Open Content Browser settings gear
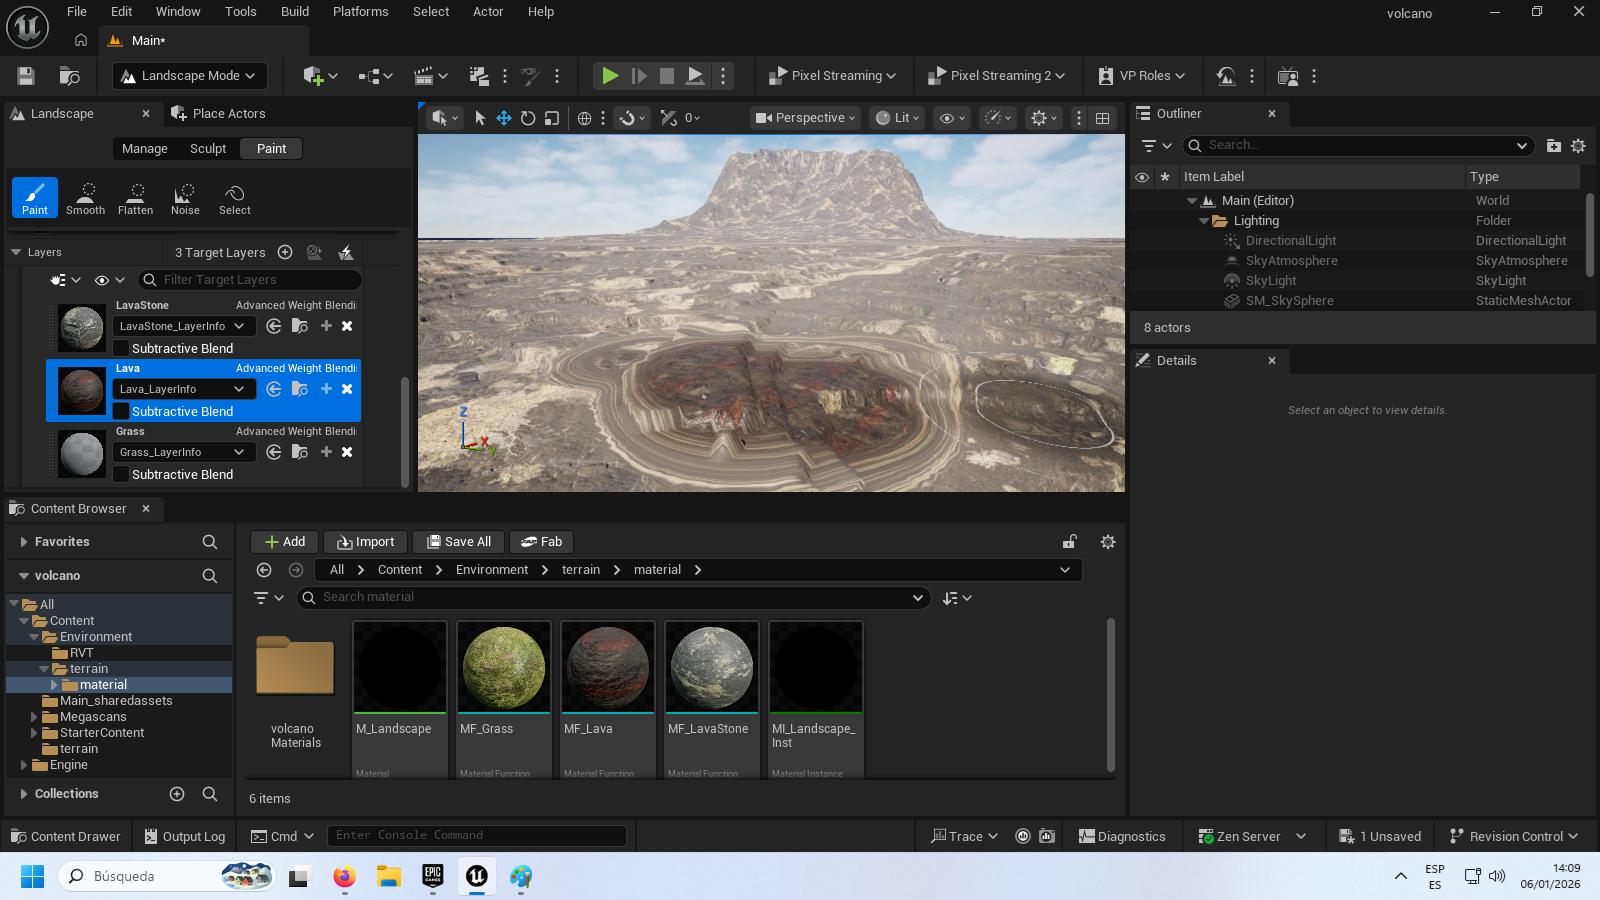This screenshot has height=900, width=1600. (1107, 542)
